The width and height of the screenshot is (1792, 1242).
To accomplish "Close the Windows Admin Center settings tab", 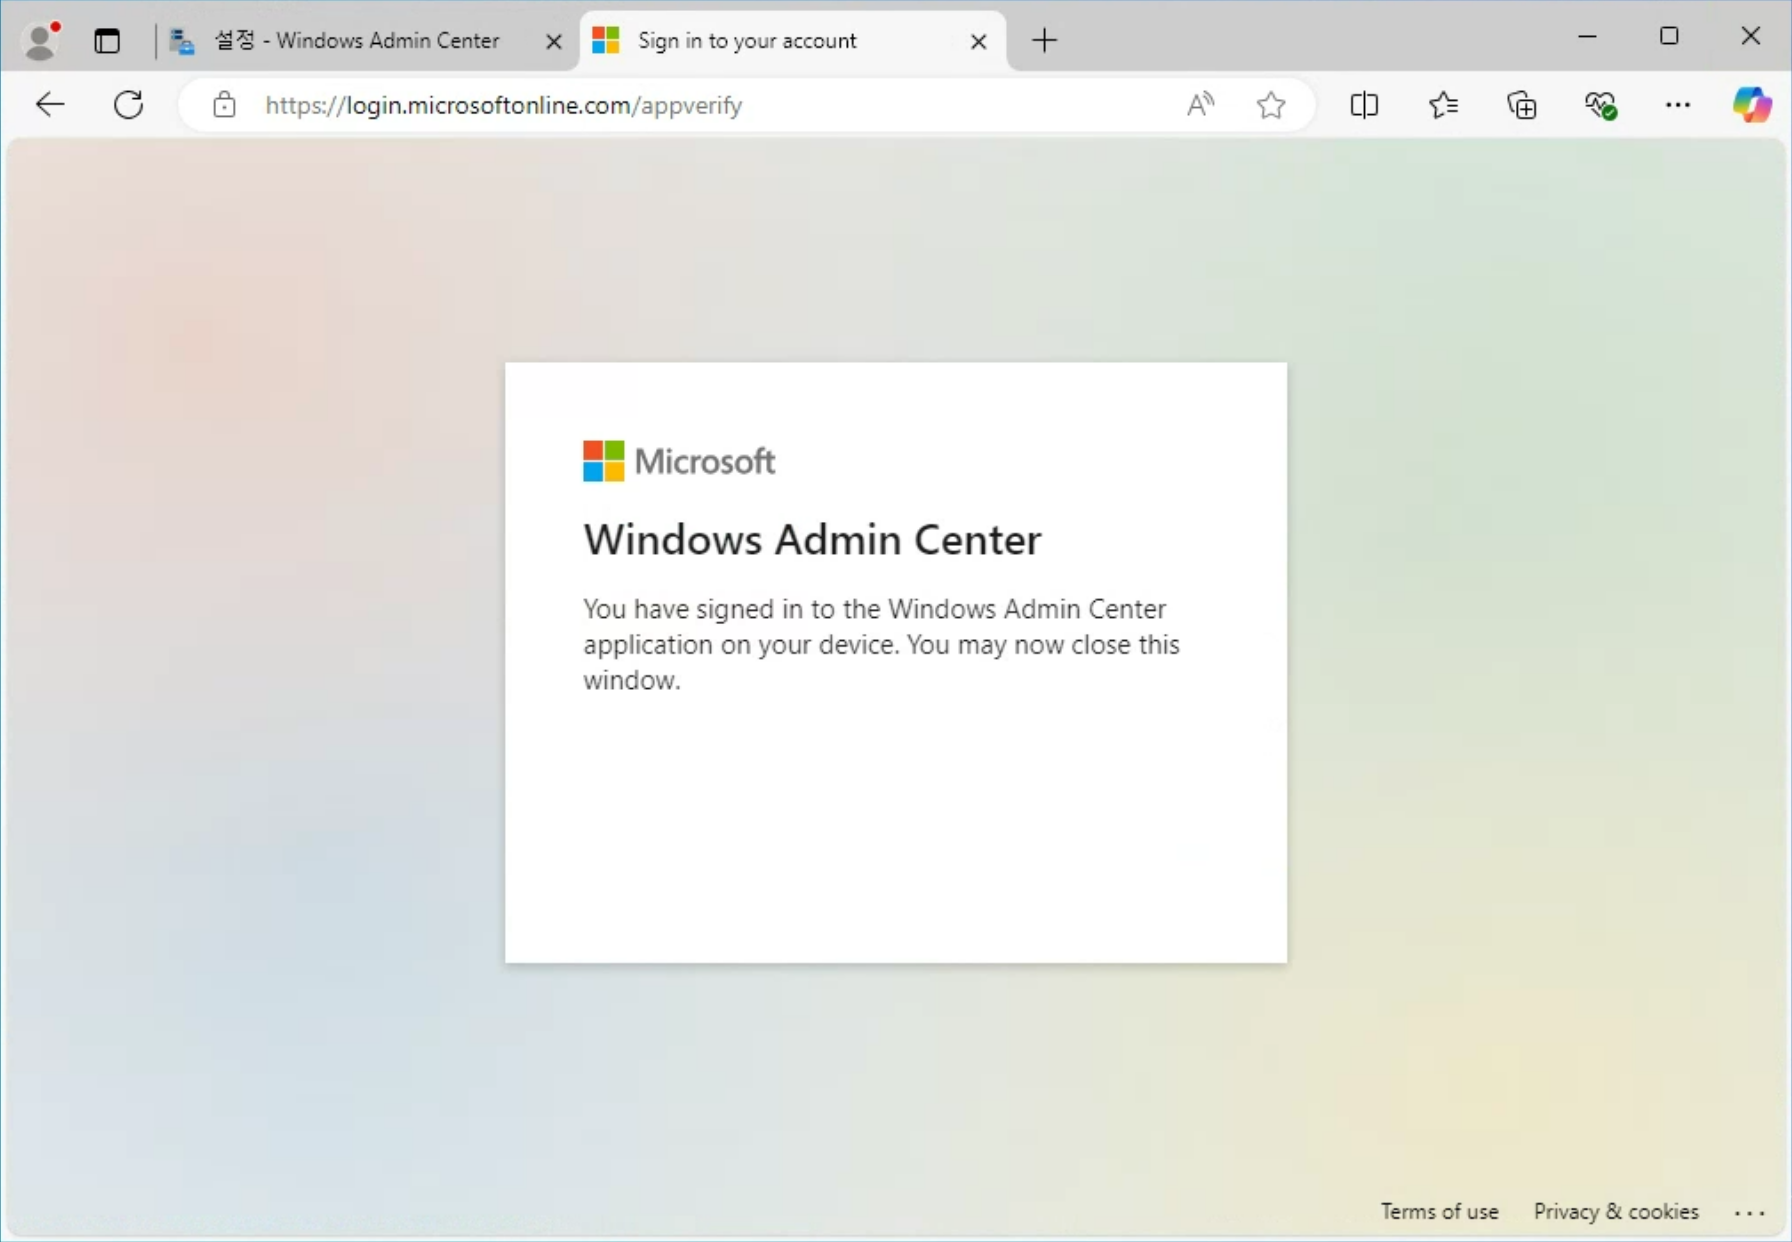I will click(553, 41).
